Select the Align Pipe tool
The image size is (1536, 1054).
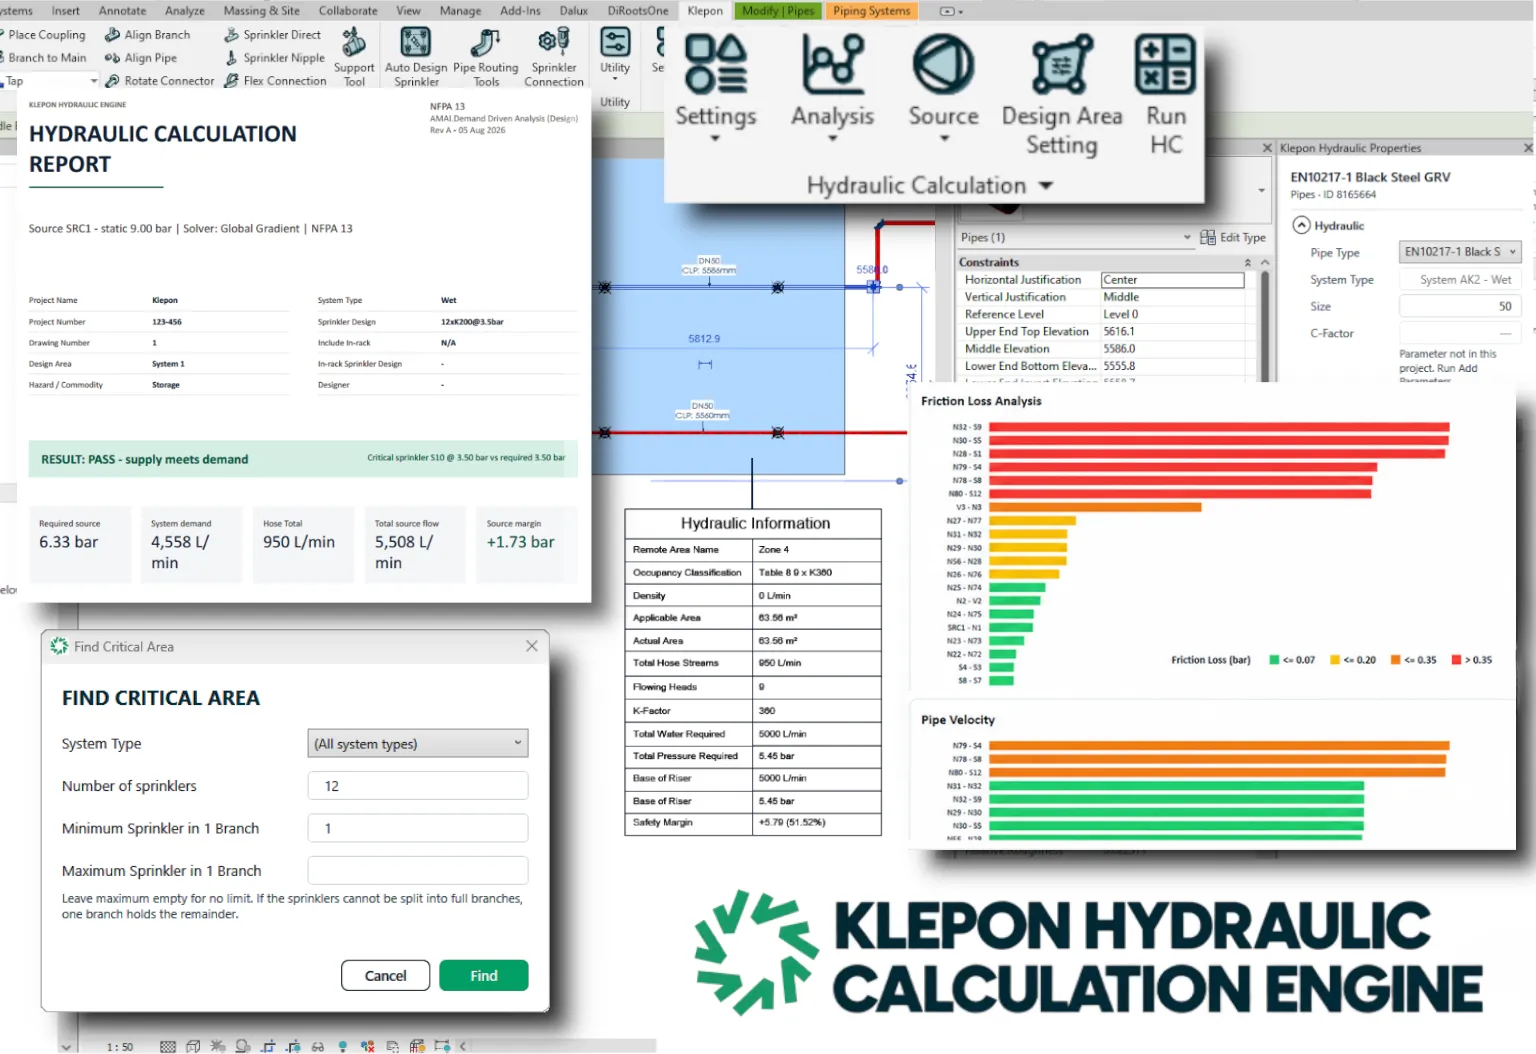(x=141, y=58)
